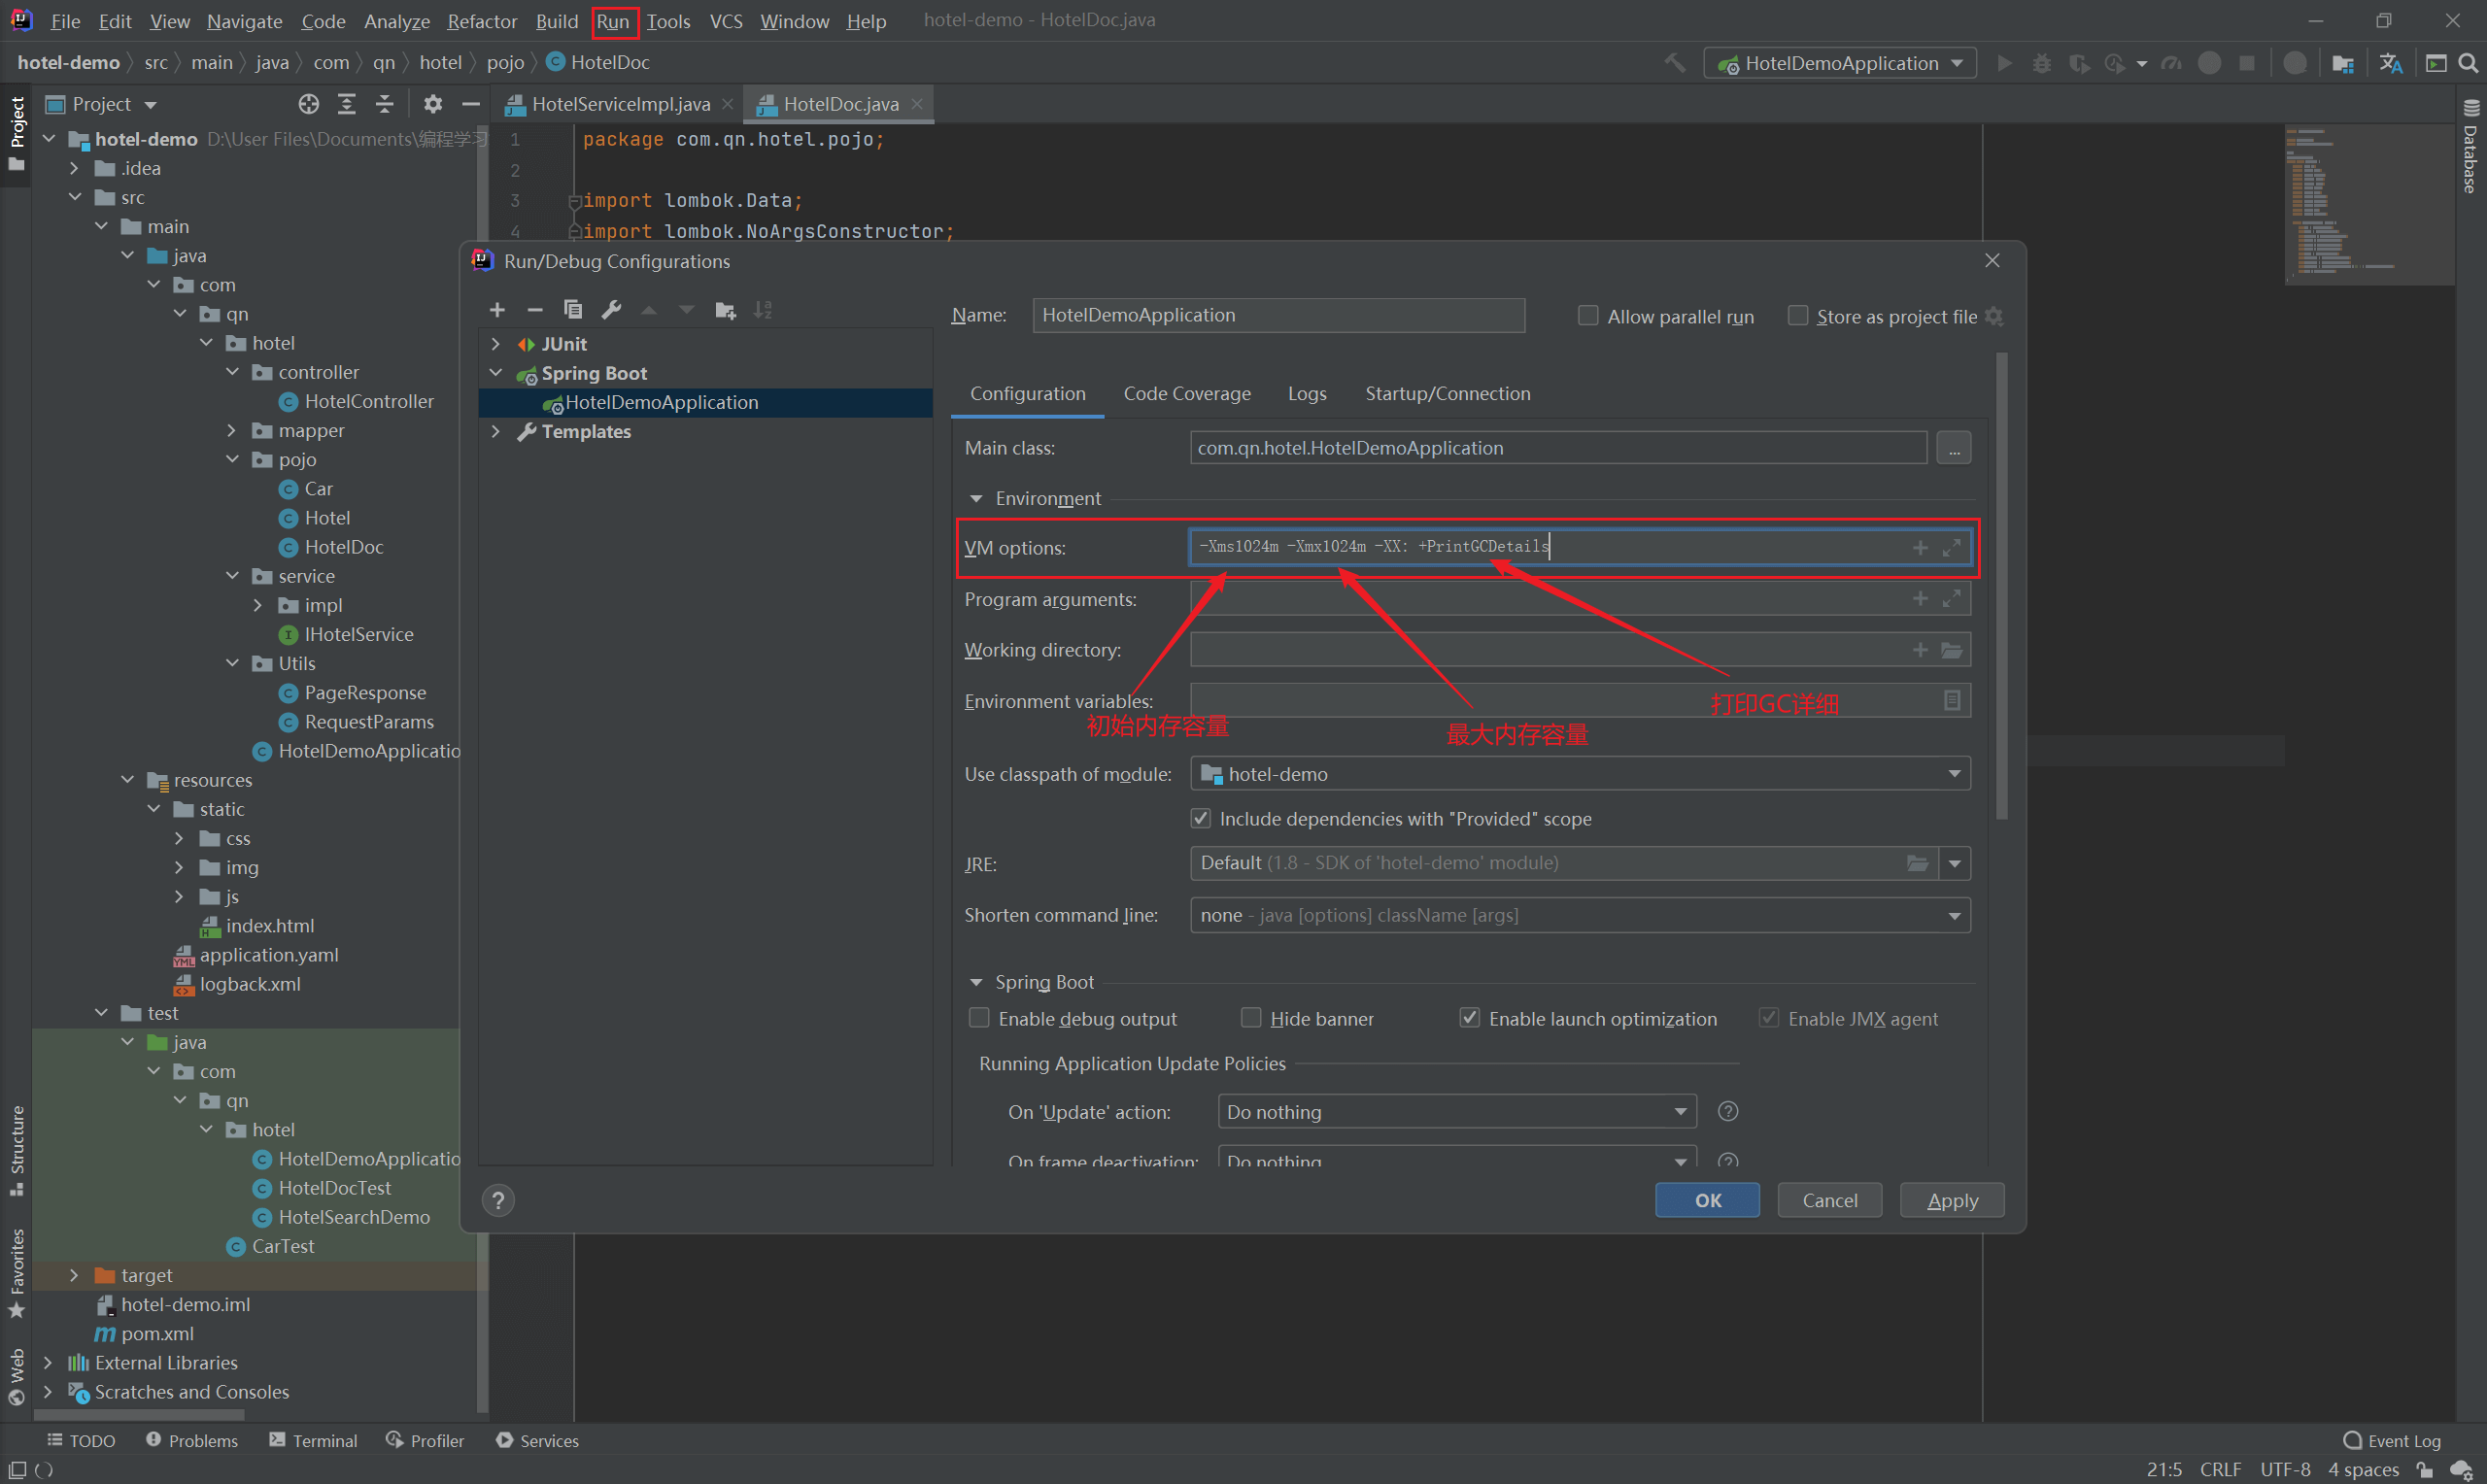Browse for Main class with ellipsis button
Screen dimensions: 2487x1484
pos(1953,448)
